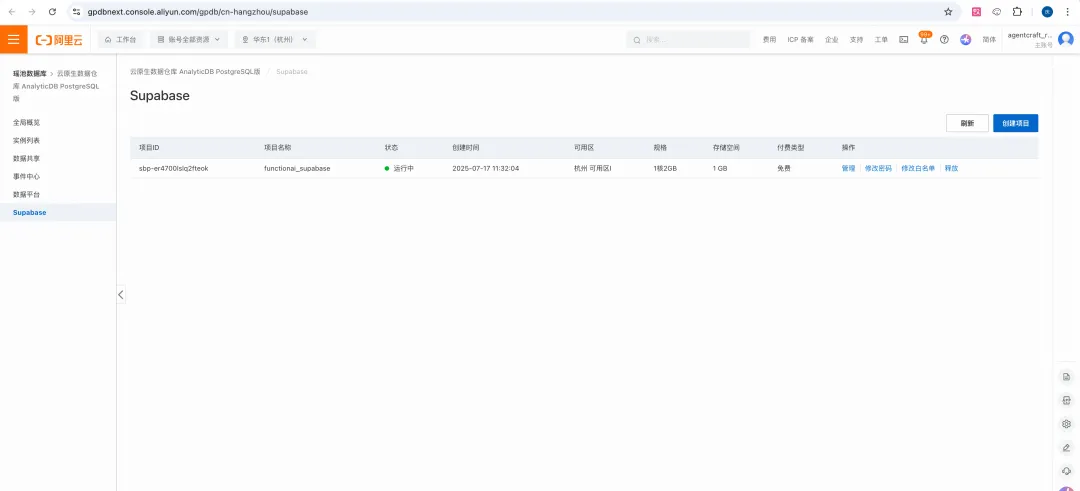This screenshot has width=1080, height=491.
Task: Open the Chrome three-dot menu
Action: pyautogui.click(x=1068, y=12)
